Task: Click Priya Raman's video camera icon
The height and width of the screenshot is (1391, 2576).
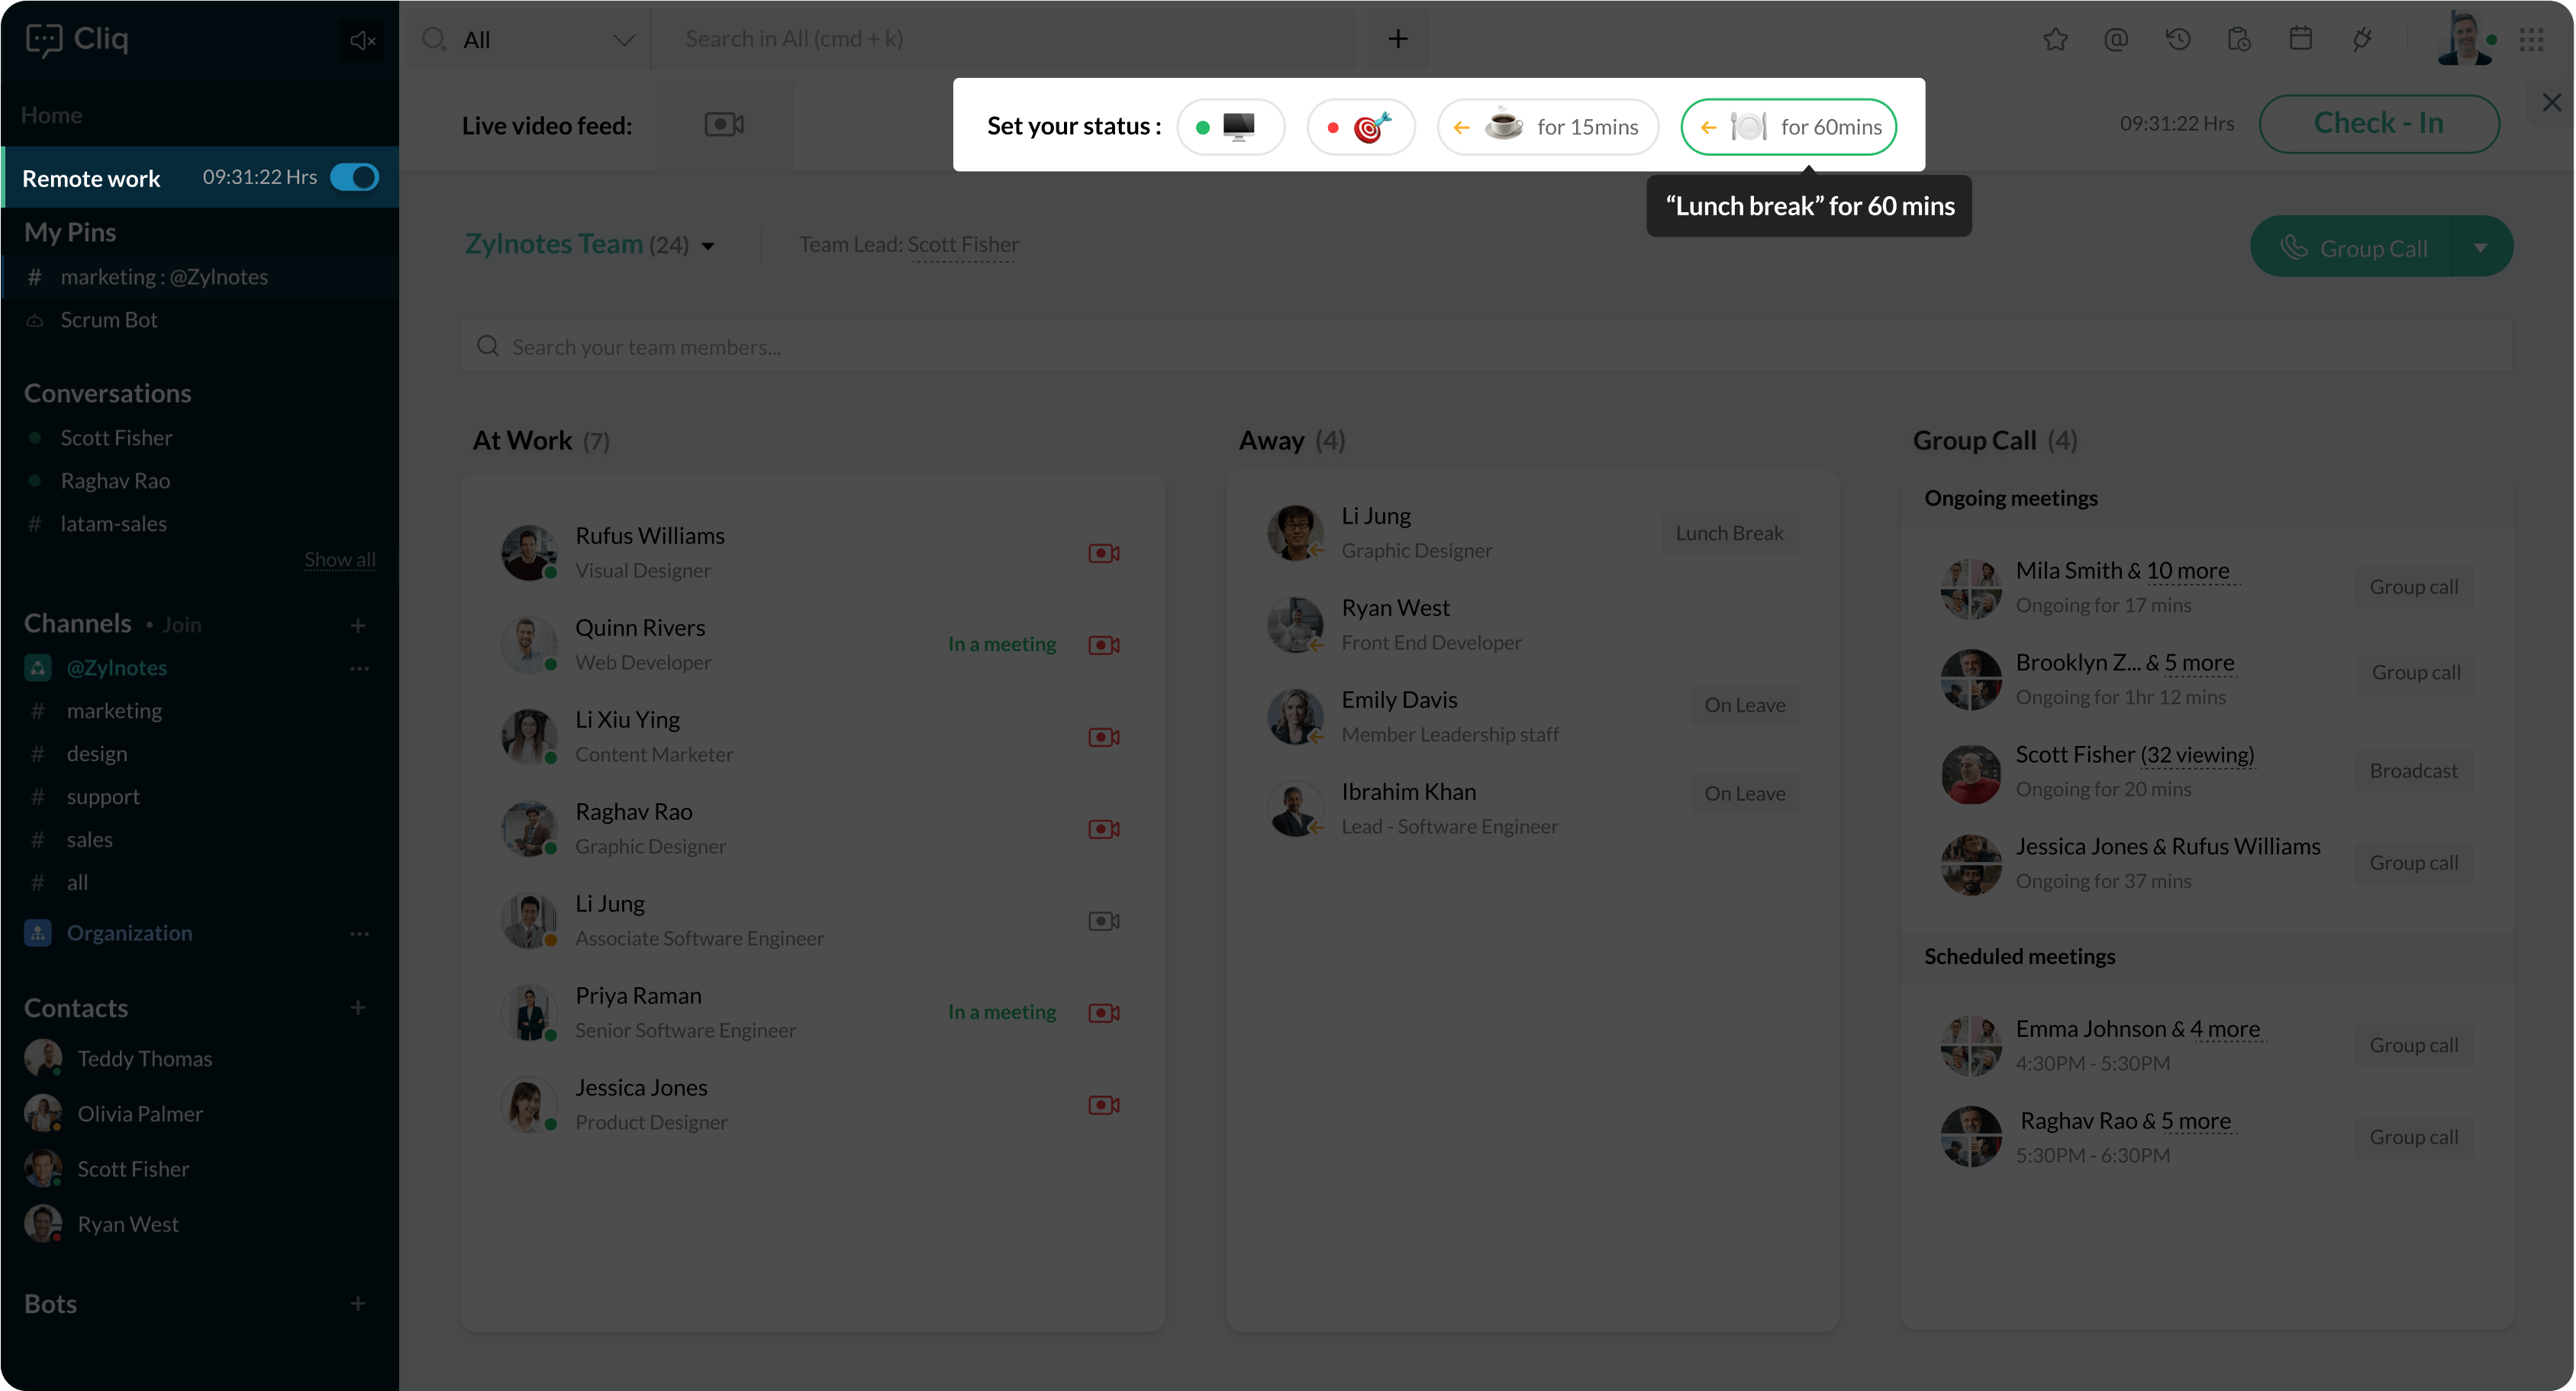Action: (1104, 1013)
